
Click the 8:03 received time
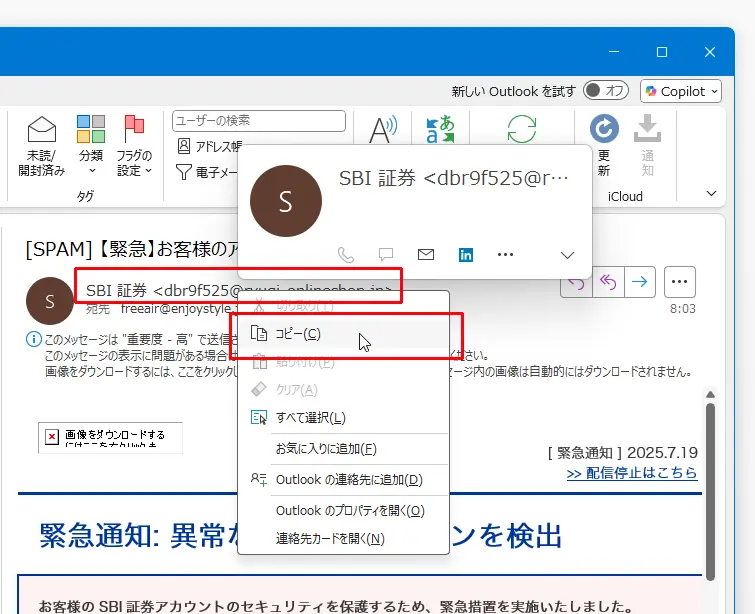click(x=683, y=309)
